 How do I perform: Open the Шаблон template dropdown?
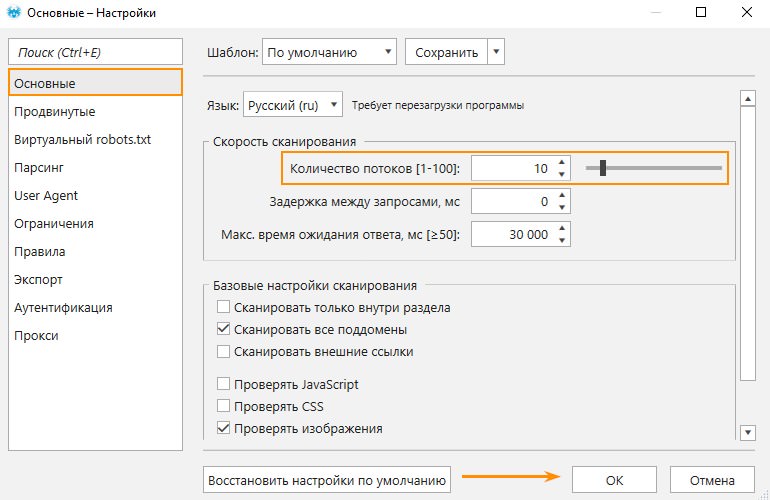(330, 52)
